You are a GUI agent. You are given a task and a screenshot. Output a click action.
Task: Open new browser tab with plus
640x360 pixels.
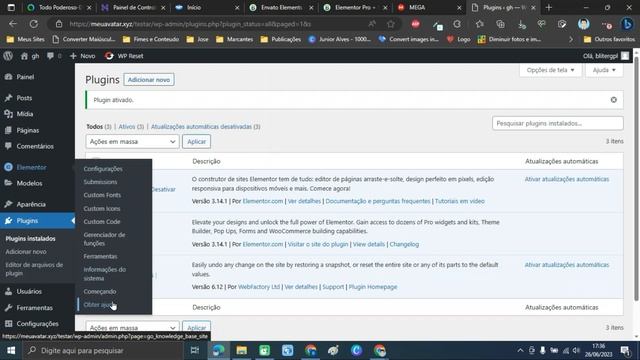click(x=548, y=7)
